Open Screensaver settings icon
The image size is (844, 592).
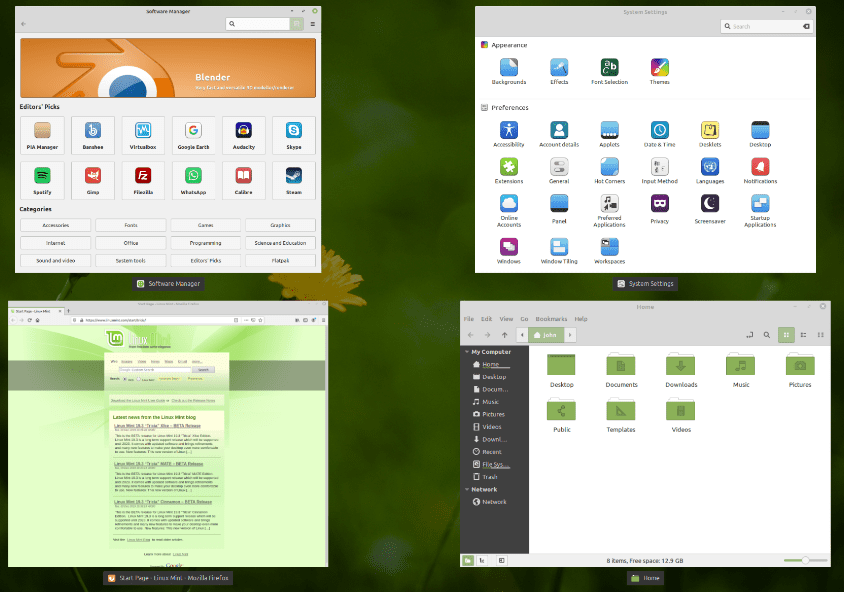click(x=710, y=210)
